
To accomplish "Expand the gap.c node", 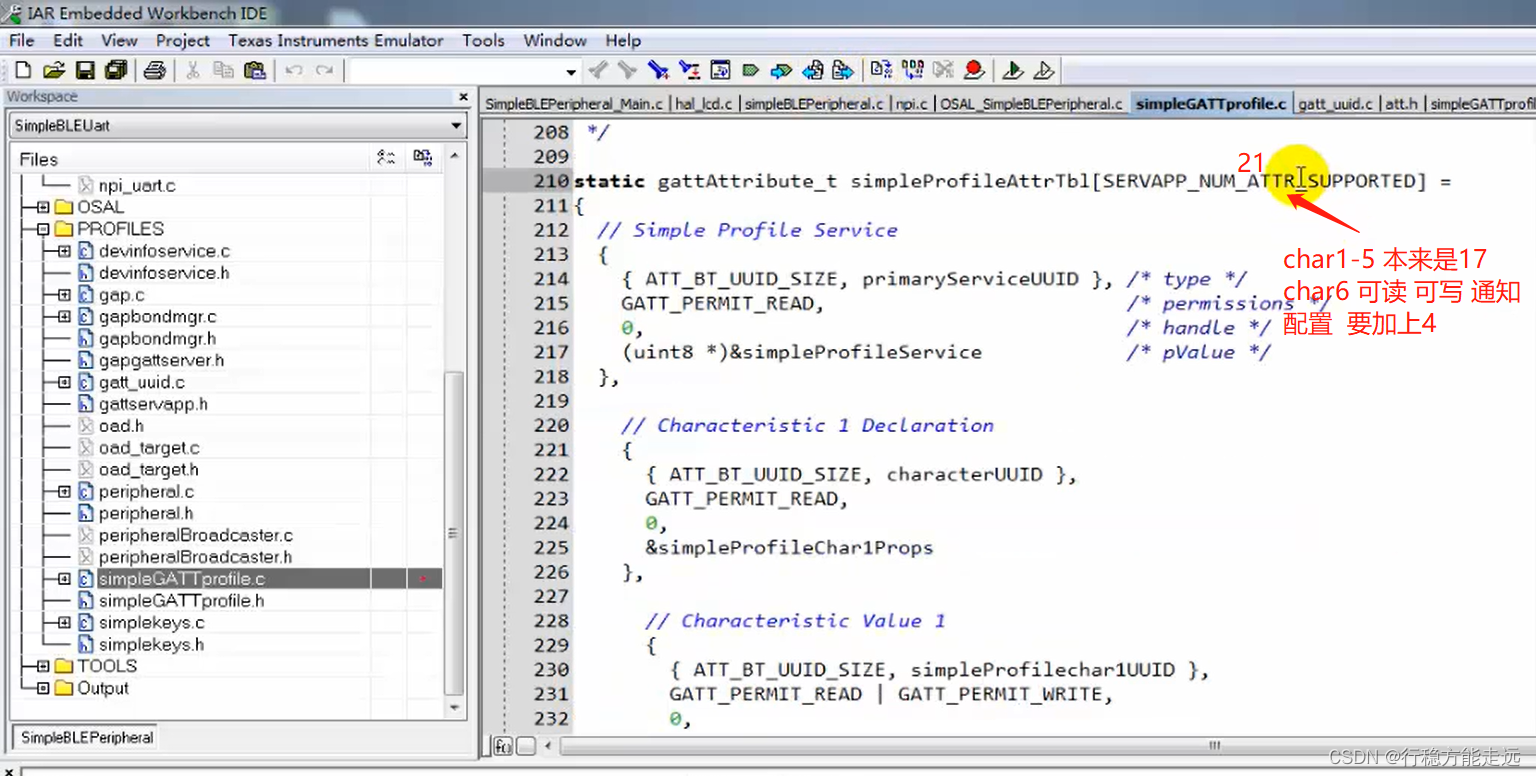I will 64,295.
